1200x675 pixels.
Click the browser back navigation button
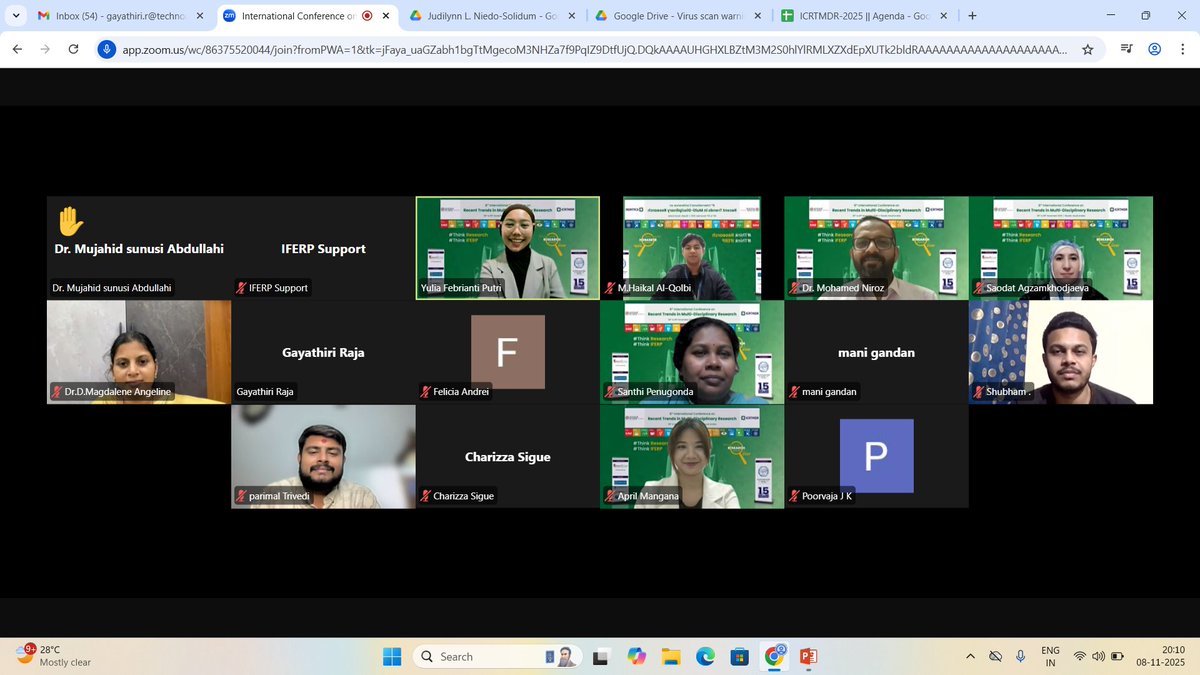click(16, 48)
